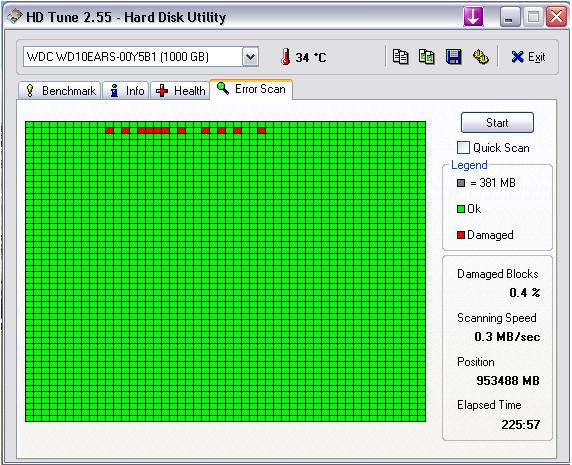Minimize the HD Tune window
The height and width of the screenshot is (465, 572).
tap(510, 17)
